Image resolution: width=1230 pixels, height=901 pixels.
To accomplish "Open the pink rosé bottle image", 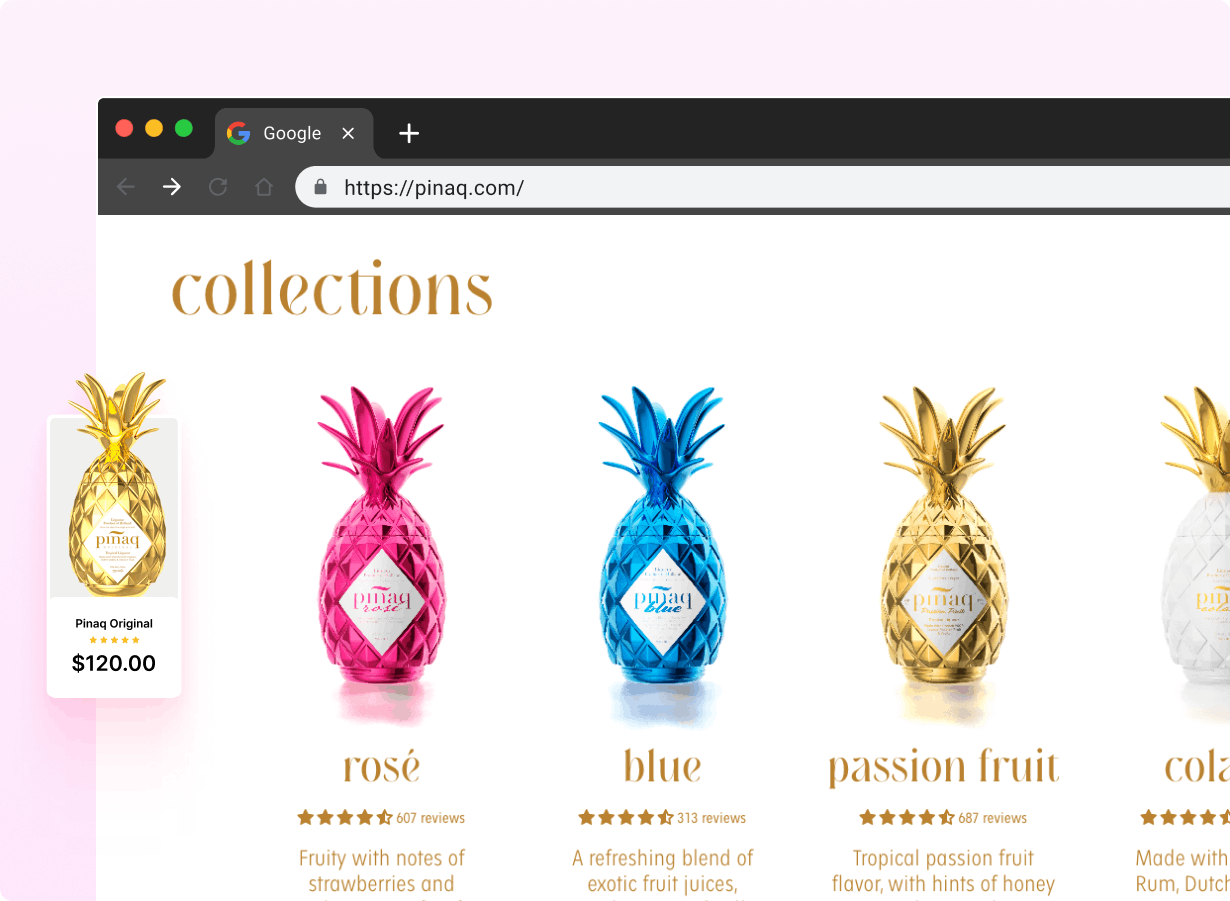I will 381,553.
